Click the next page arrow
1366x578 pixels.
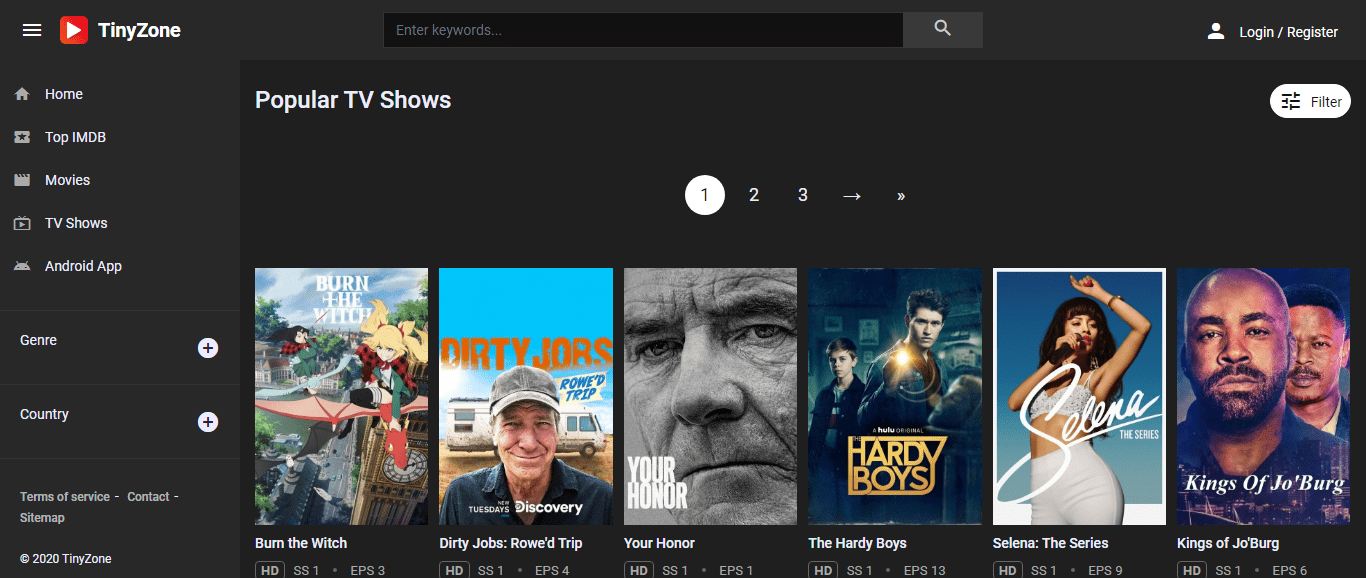click(852, 195)
